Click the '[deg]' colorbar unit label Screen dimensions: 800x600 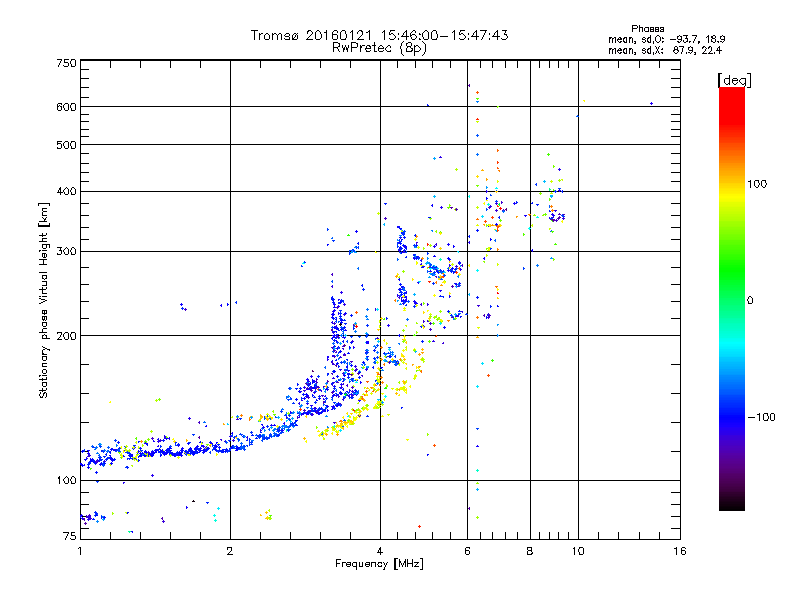pyautogui.click(x=734, y=80)
